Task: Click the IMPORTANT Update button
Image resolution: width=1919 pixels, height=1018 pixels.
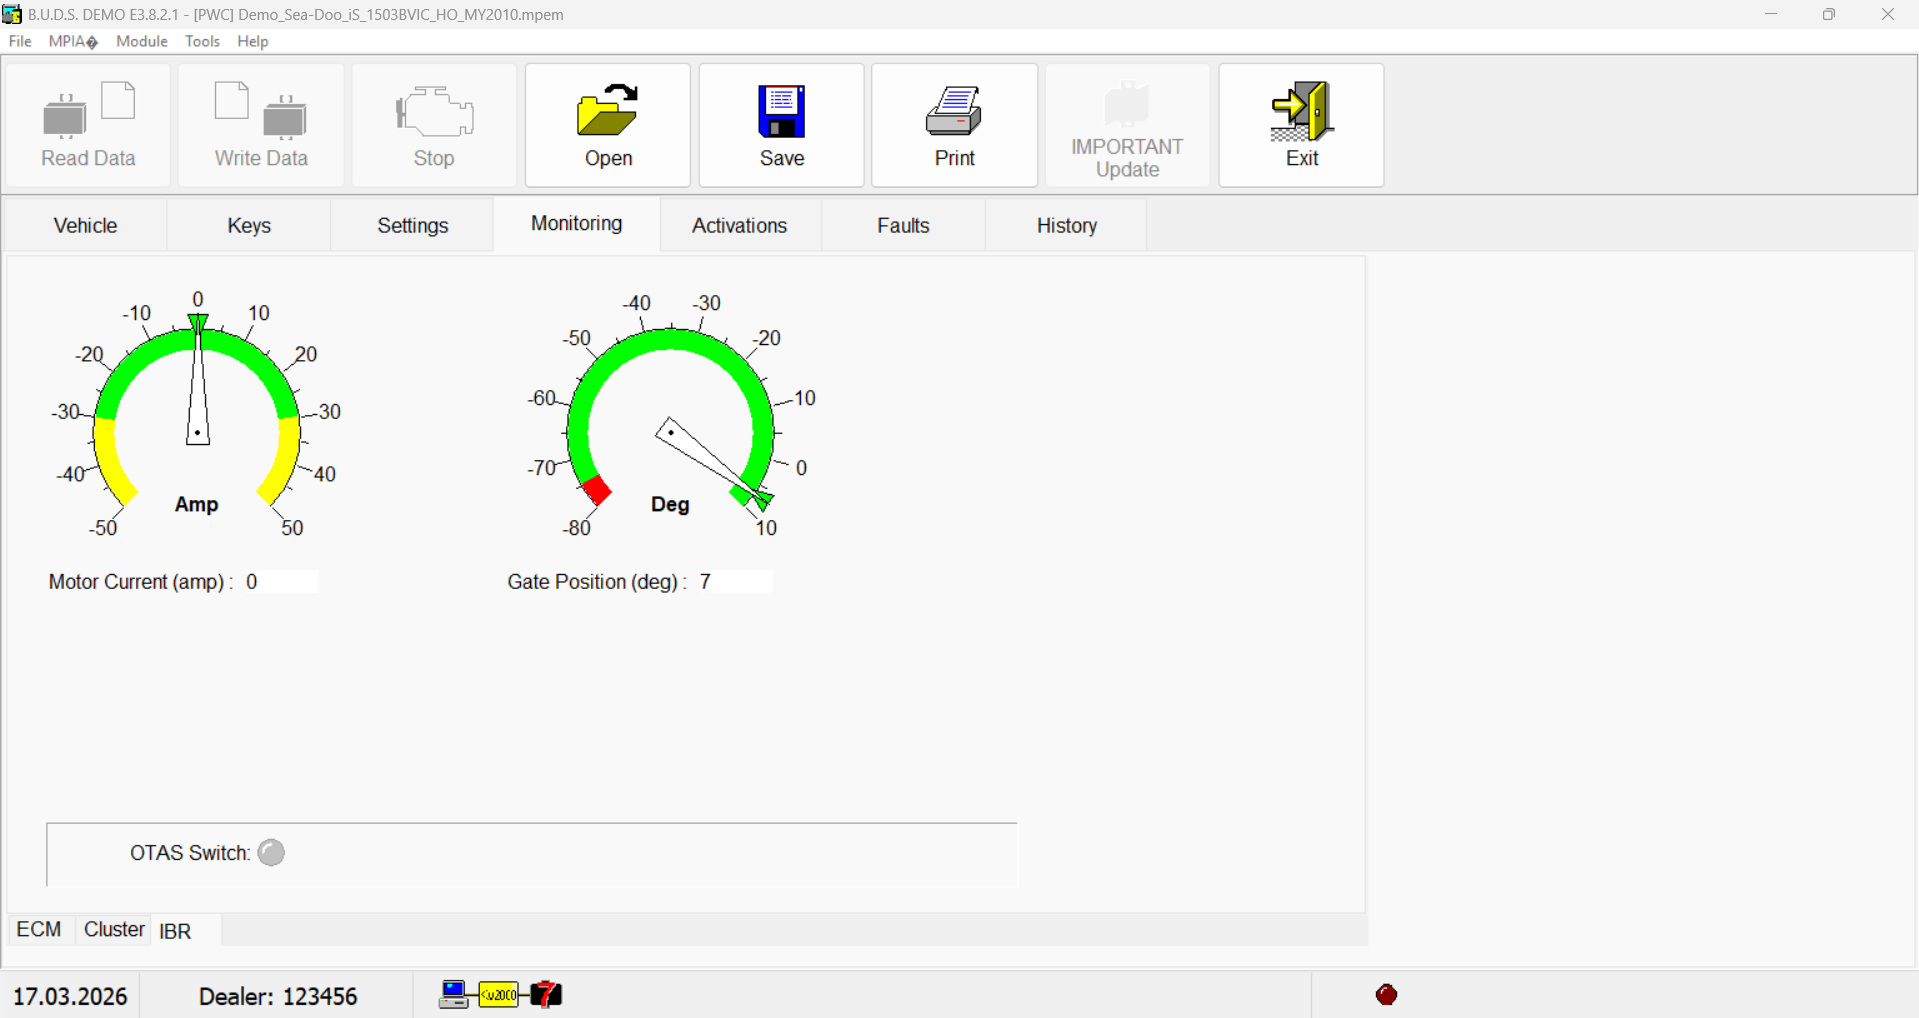Action: pos(1127,126)
